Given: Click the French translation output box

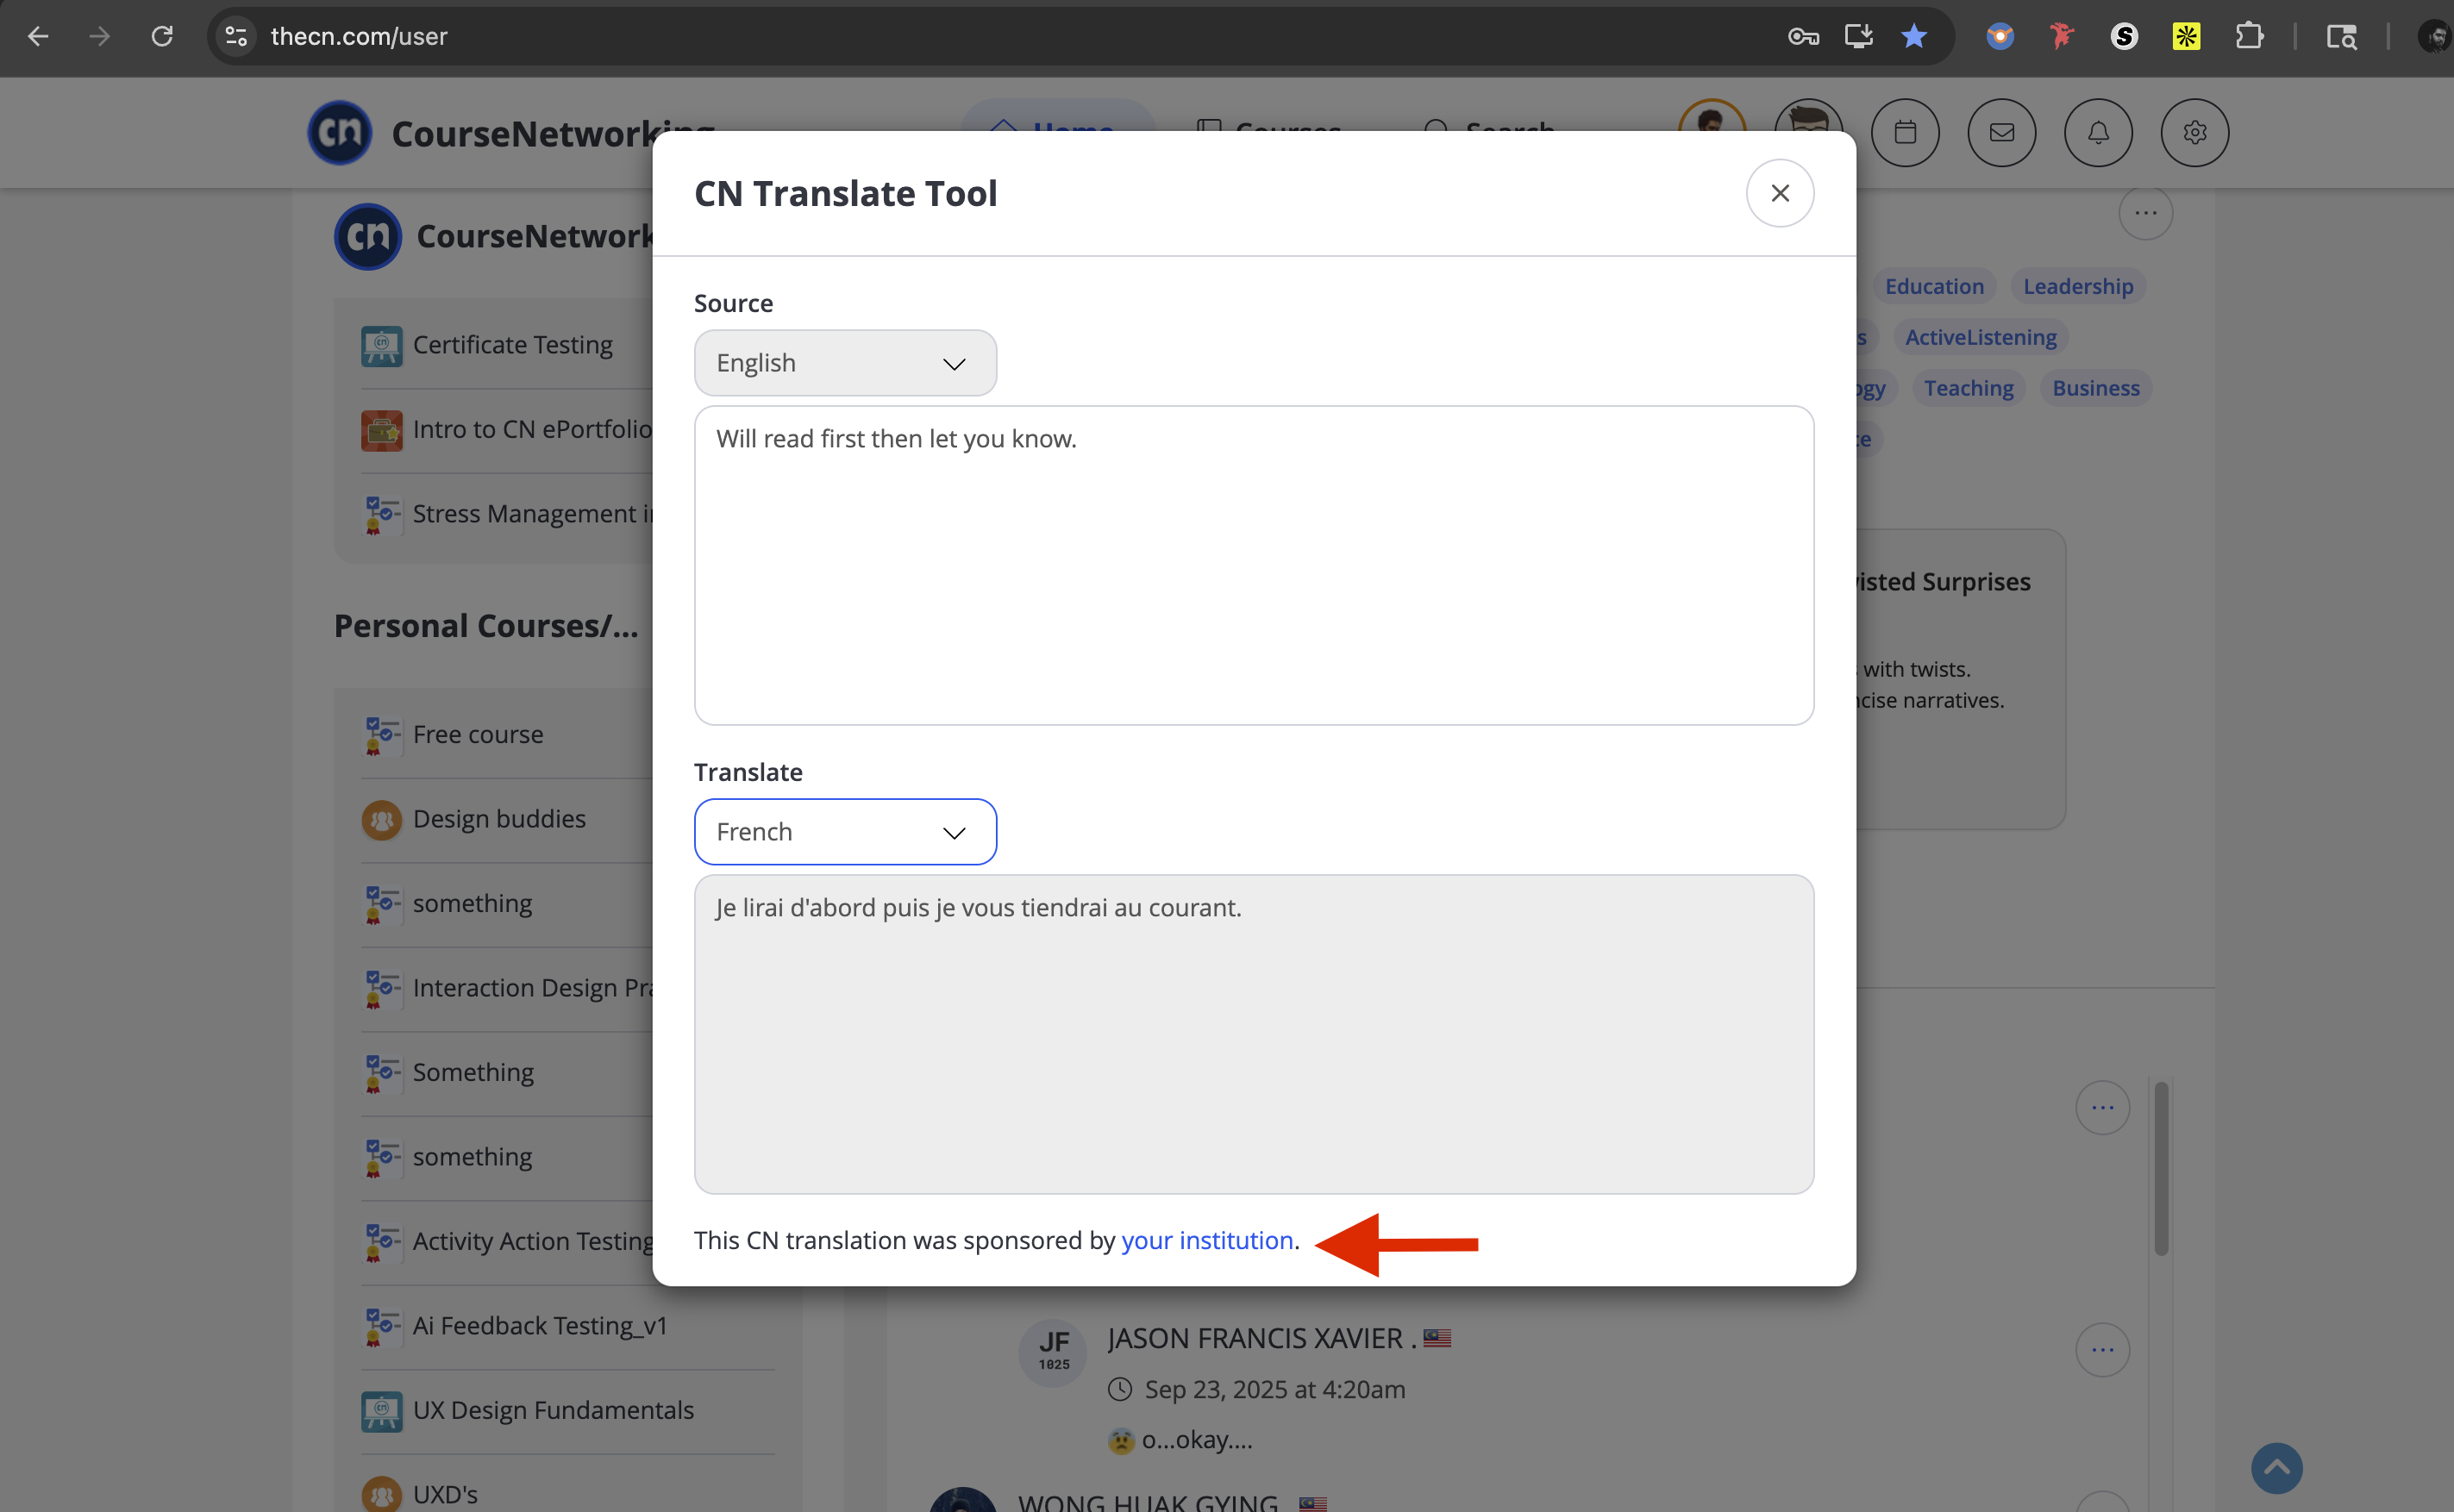Looking at the screenshot, I should click(x=1254, y=1034).
